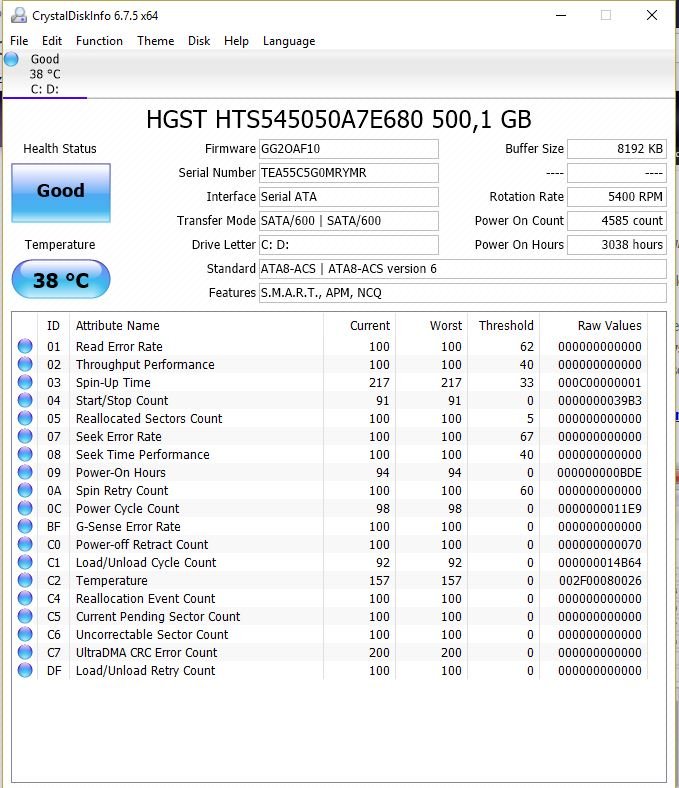
Task: Click the Attribute Name column header
Action: [x=197, y=326]
